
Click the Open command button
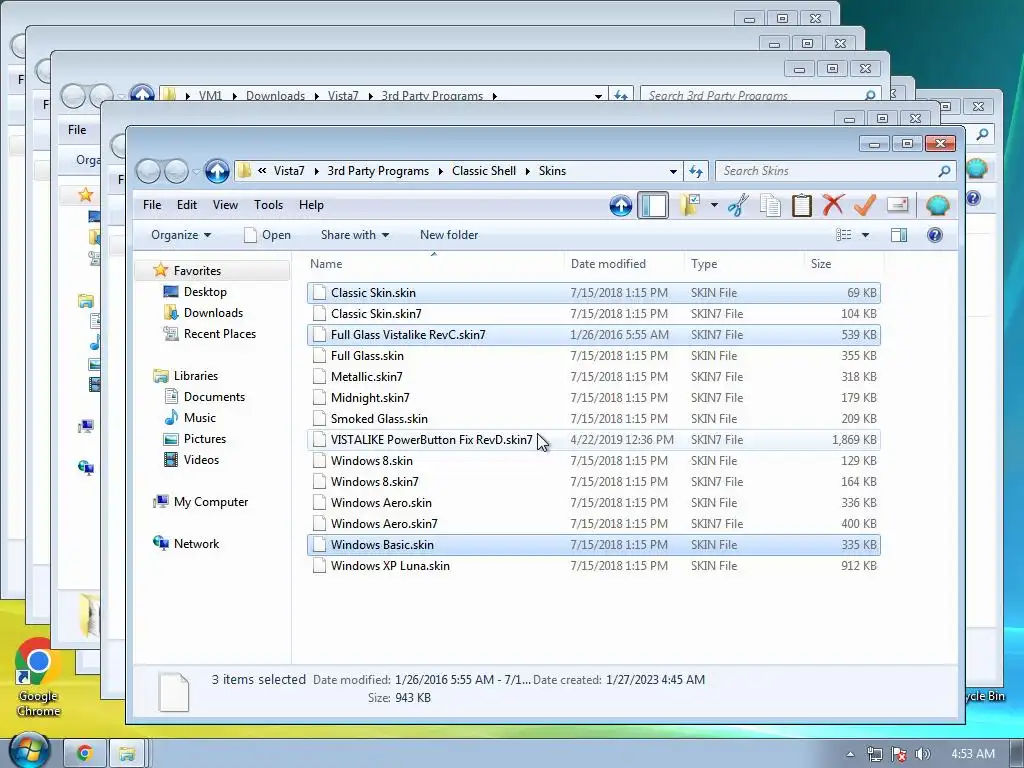click(267, 235)
